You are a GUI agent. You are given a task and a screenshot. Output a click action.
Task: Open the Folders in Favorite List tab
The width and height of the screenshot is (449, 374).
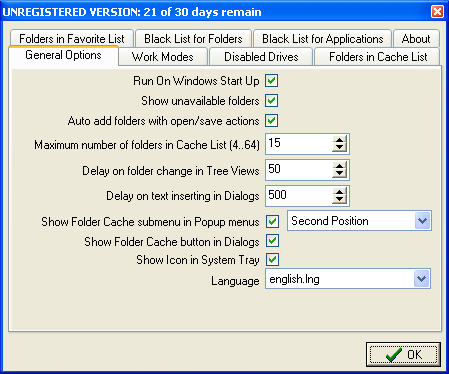[x=72, y=39]
